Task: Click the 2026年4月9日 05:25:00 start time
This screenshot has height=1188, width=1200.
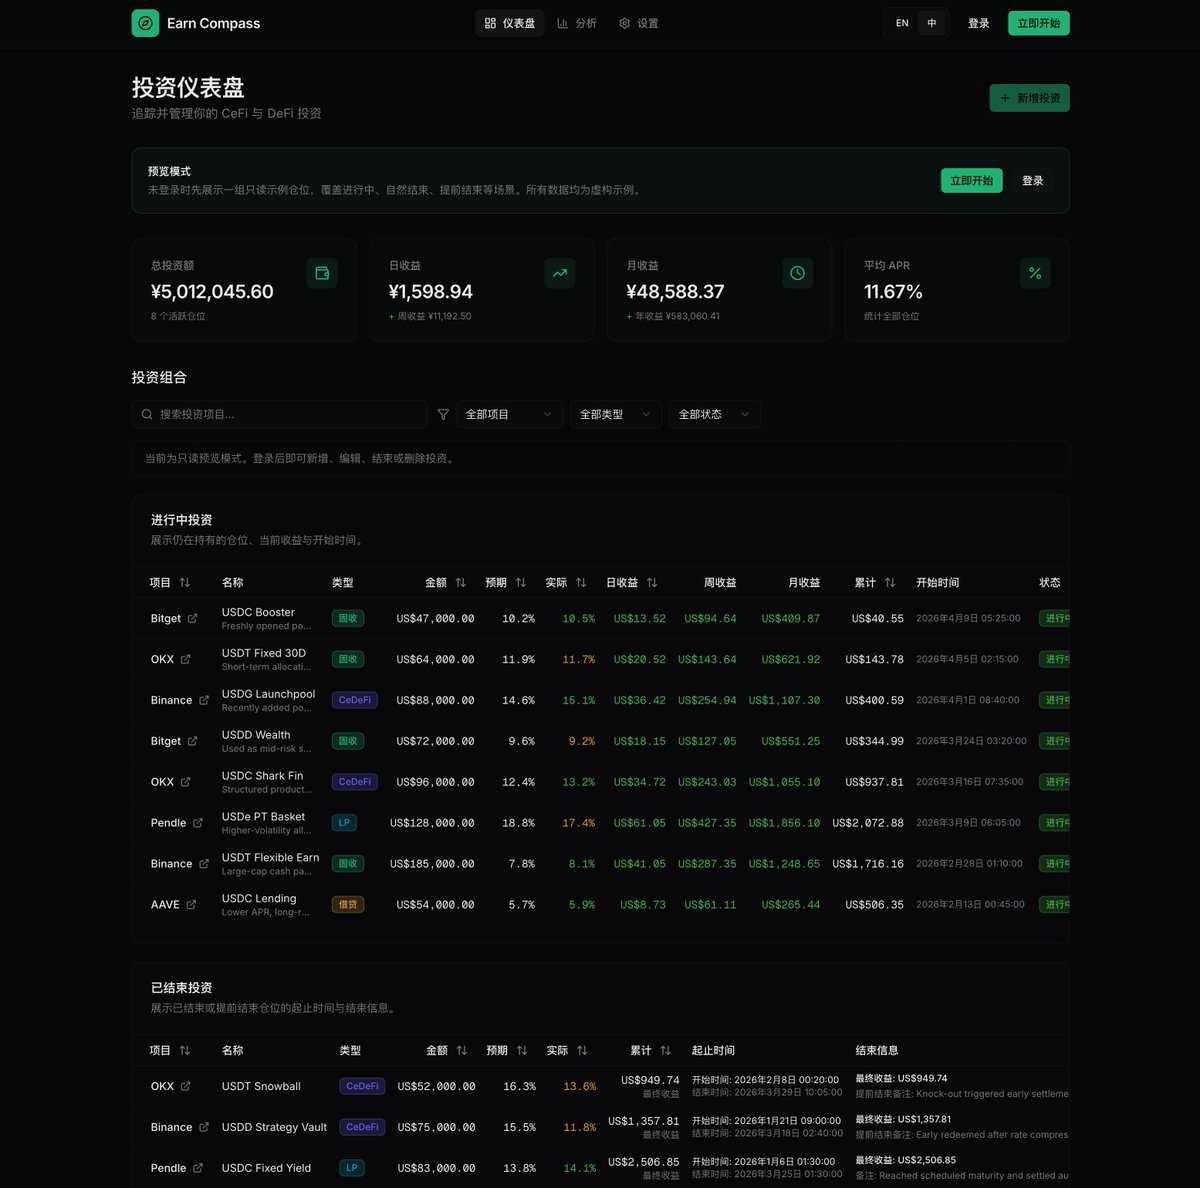Action: point(968,618)
